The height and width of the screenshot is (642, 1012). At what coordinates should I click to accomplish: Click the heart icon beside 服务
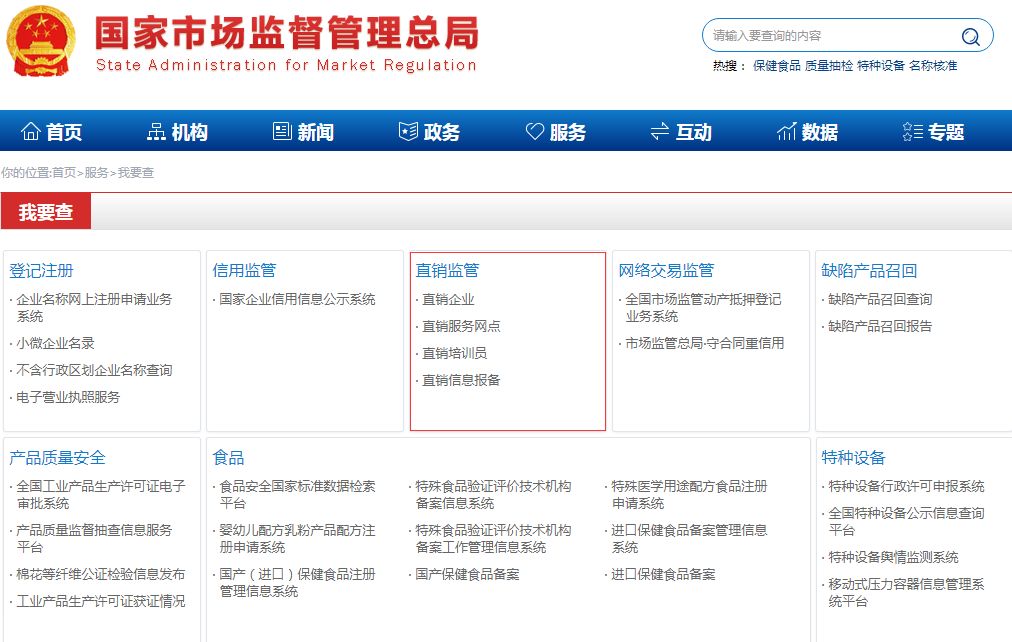pos(535,132)
